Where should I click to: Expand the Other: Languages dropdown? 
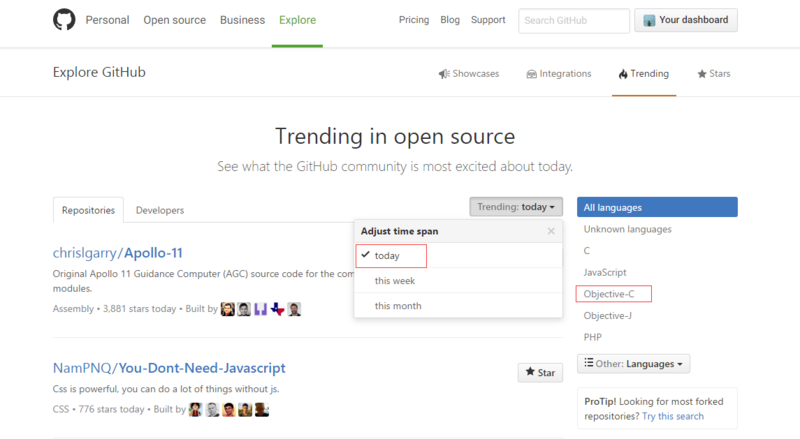click(x=634, y=363)
